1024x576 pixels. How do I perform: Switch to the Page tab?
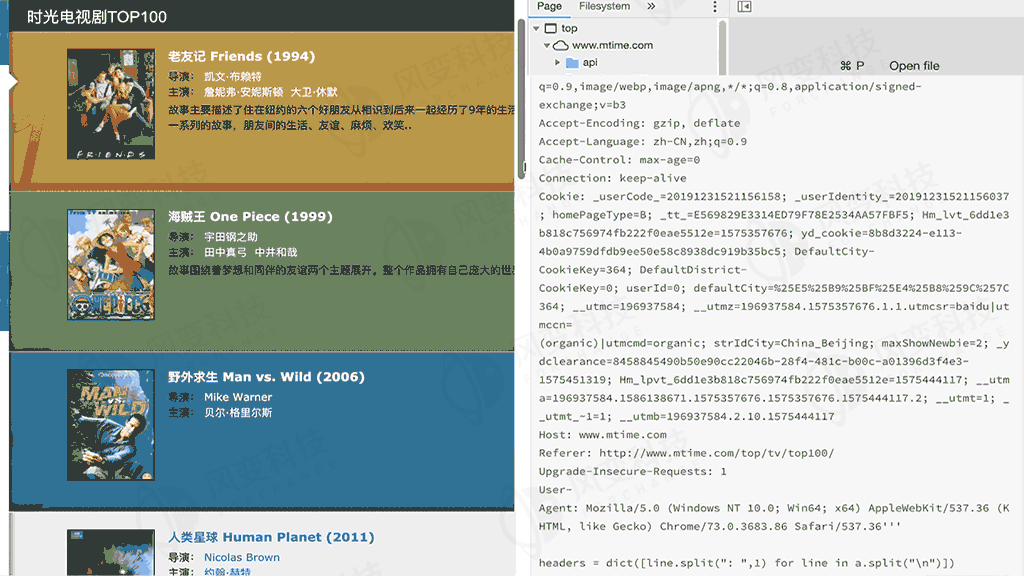tap(549, 7)
